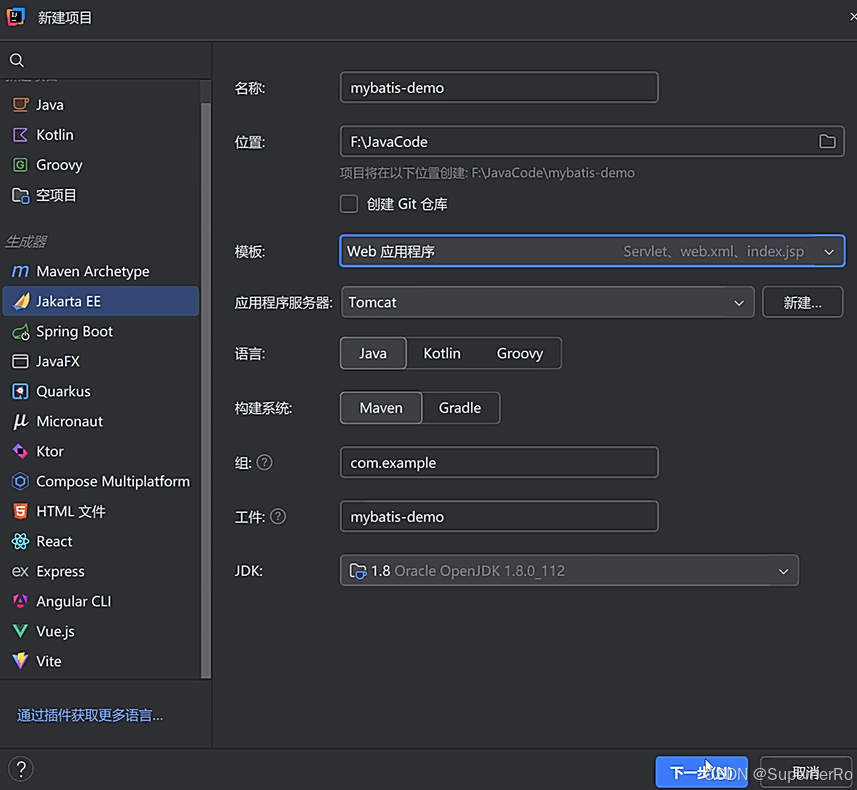This screenshot has width=857, height=790.
Task: Choose Kotlin as the language
Action: click(442, 353)
